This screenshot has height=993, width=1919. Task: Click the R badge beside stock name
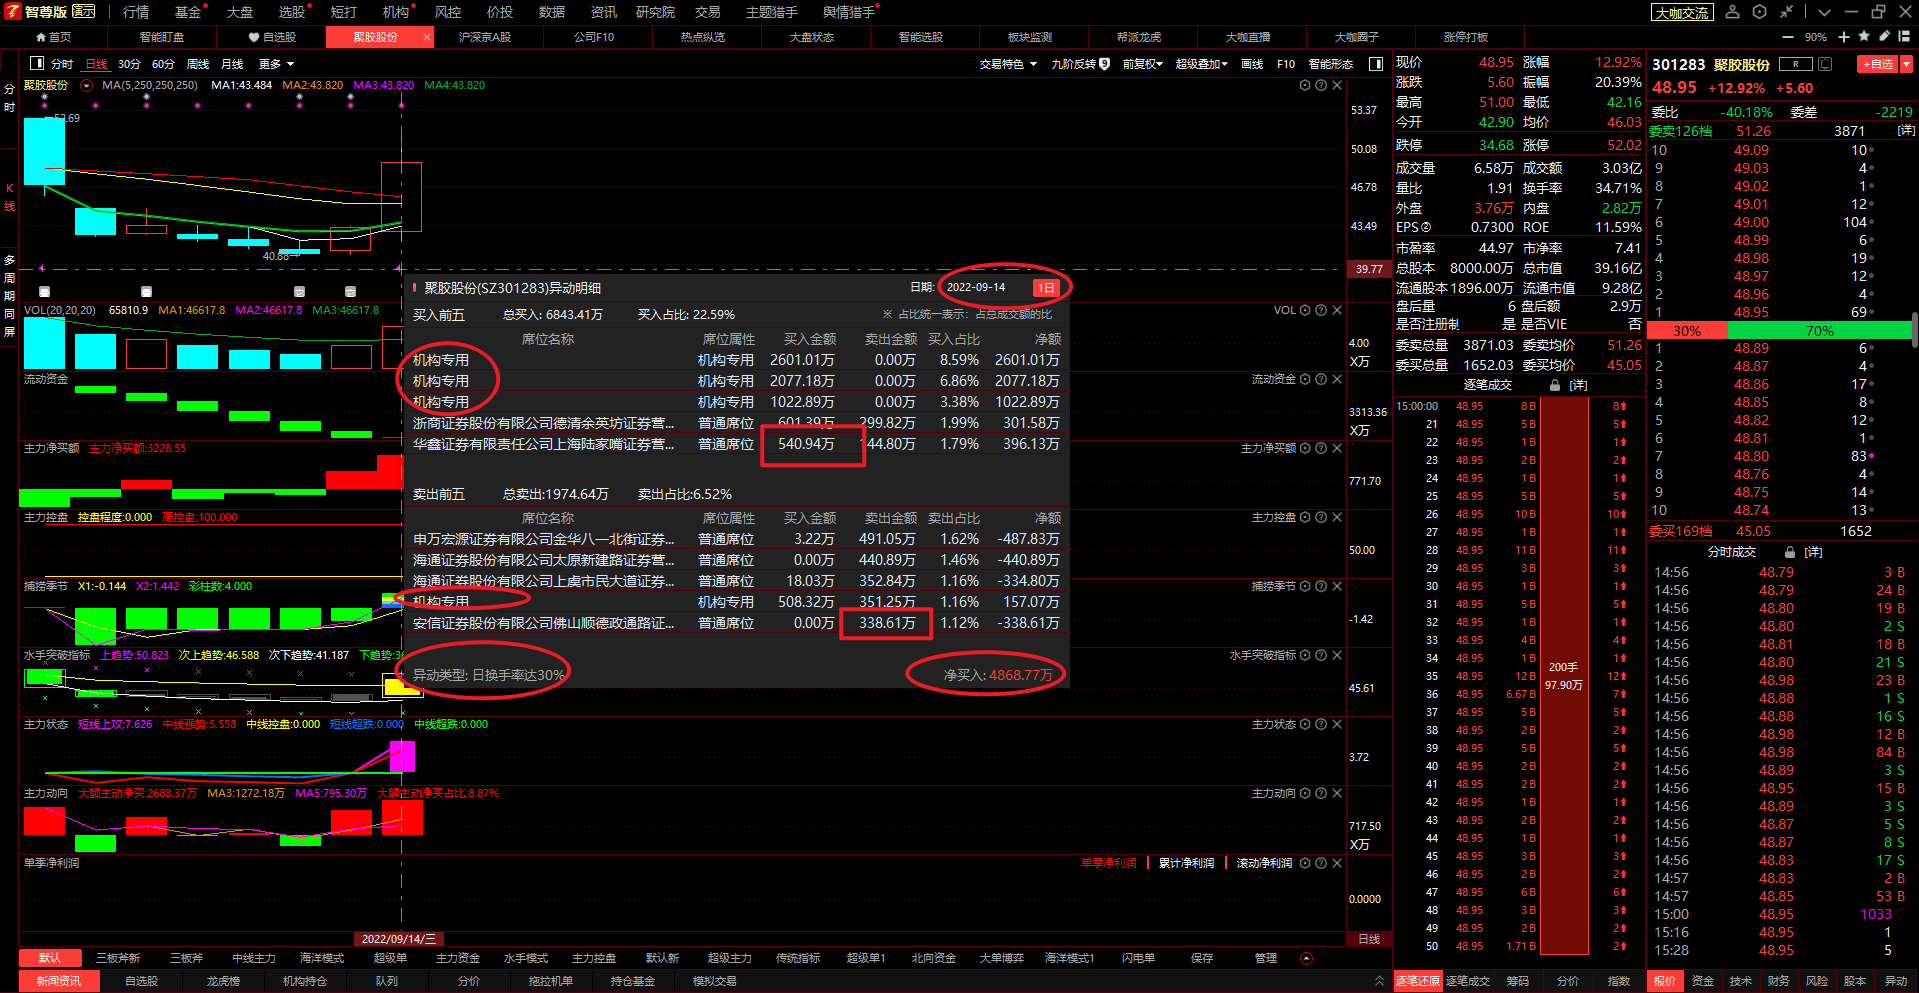(x=1796, y=64)
